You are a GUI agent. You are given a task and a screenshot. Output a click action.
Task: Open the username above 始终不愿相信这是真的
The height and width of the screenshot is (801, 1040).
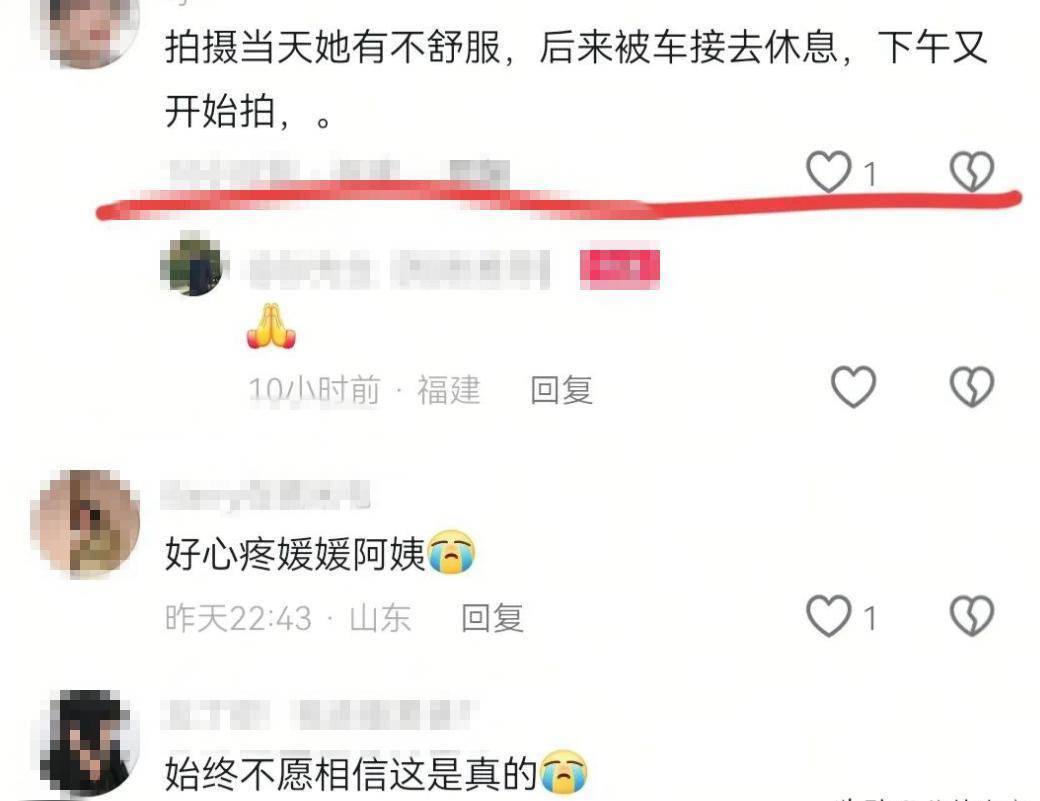(317, 715)
